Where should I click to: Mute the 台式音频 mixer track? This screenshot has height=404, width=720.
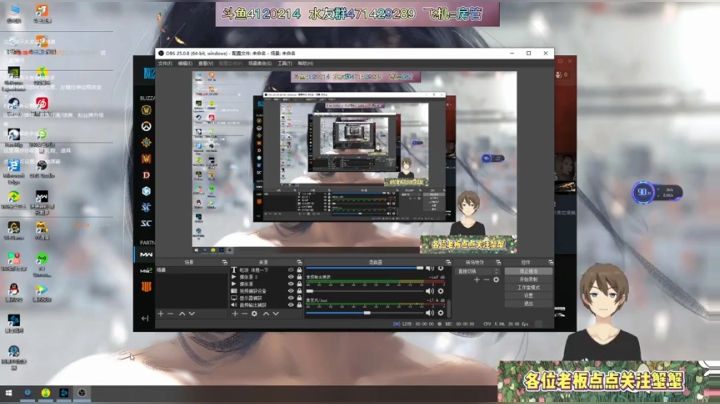[429, 291]
